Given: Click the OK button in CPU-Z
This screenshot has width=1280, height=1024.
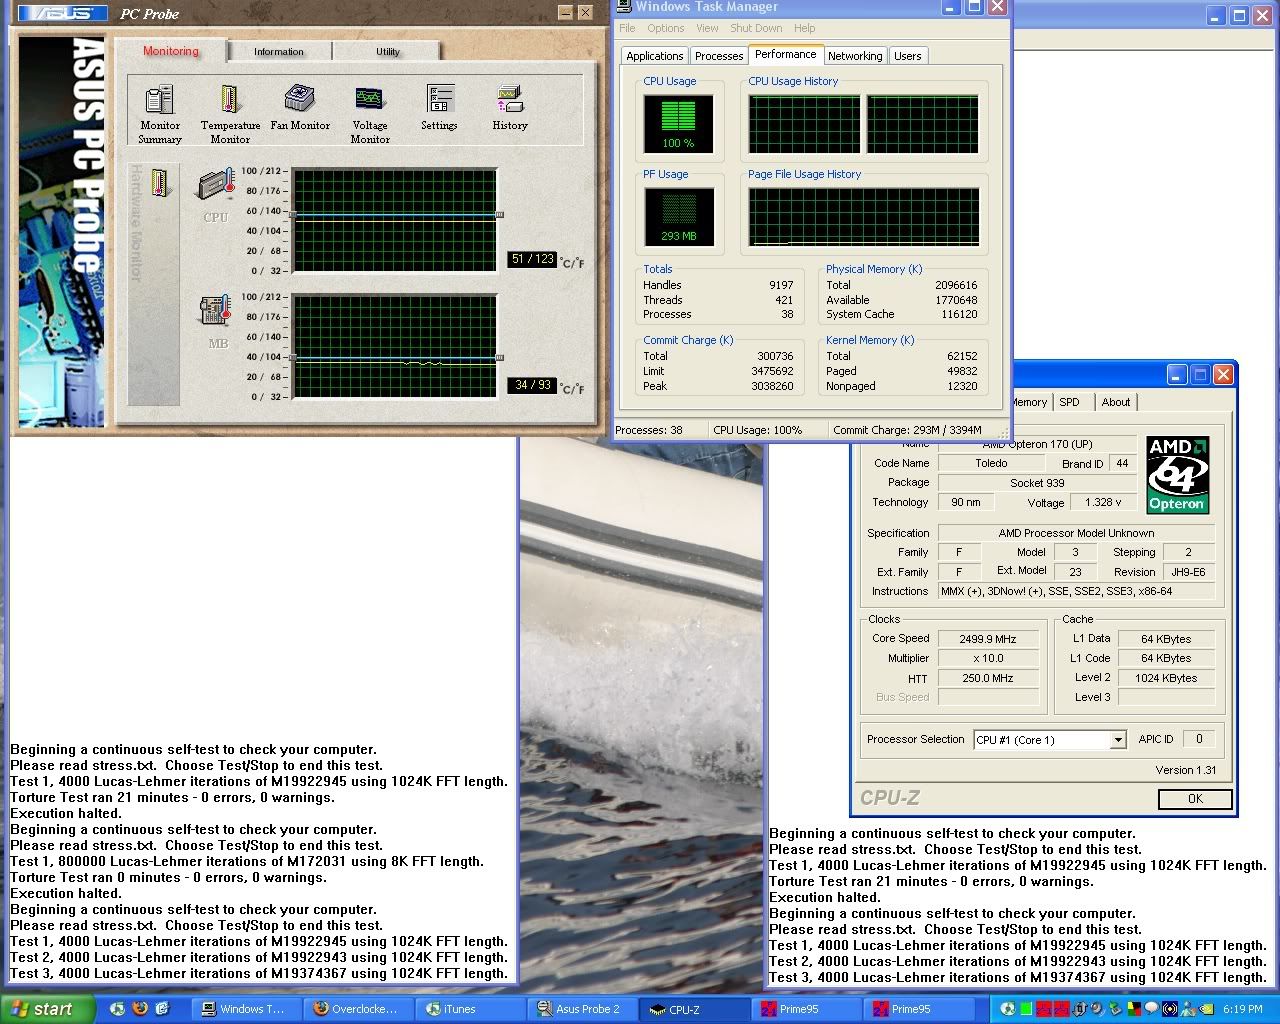Looking at the screenshot, I should tap(1195, 799).
